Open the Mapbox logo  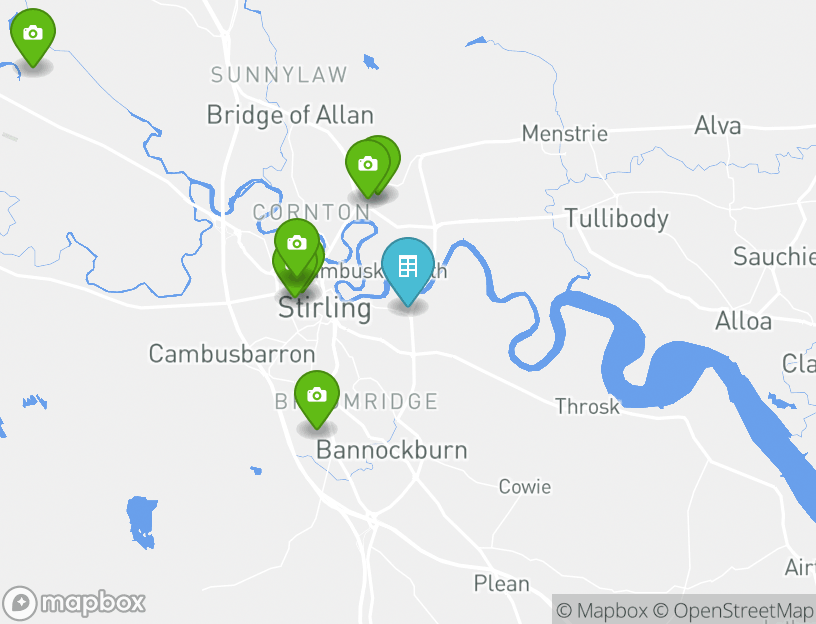tap(73, 604)
